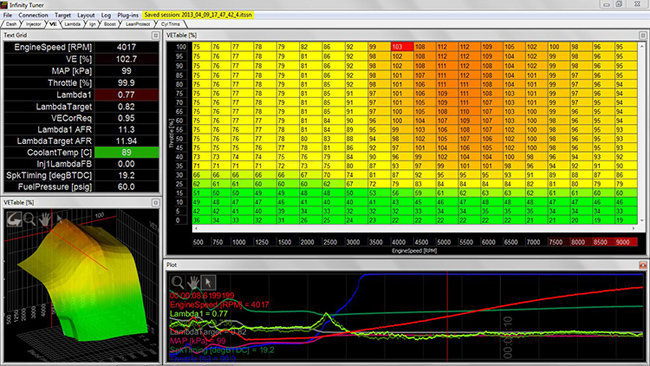Switch to the VE tab
Viewport: 650px width, 366px height.
pos(53,24)
